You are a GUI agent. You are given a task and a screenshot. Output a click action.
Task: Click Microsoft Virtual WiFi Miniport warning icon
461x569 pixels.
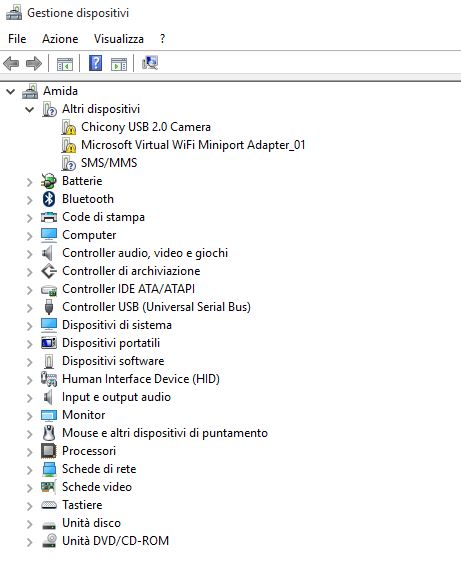pos(69,145)
